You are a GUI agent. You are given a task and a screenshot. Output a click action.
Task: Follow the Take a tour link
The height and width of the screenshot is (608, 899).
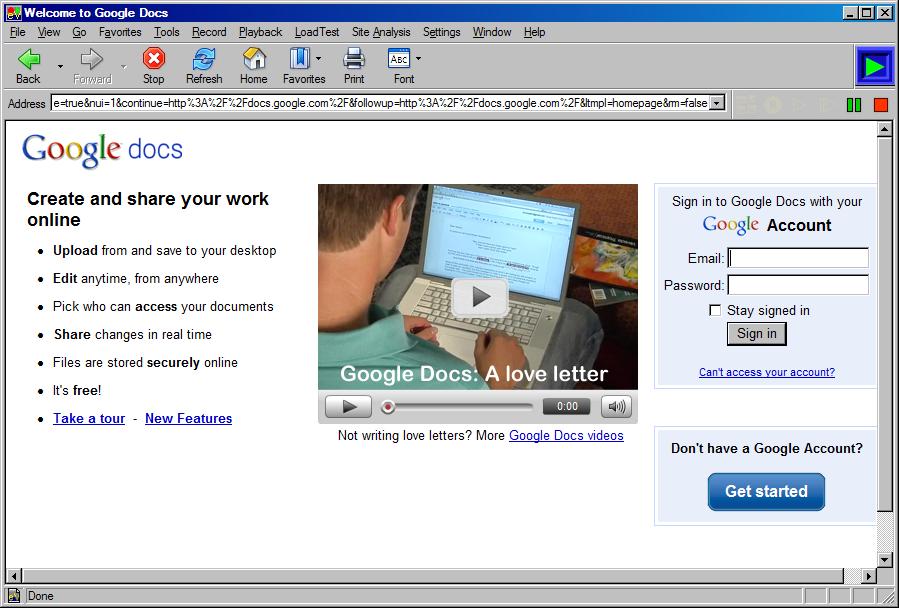(89, 419)
